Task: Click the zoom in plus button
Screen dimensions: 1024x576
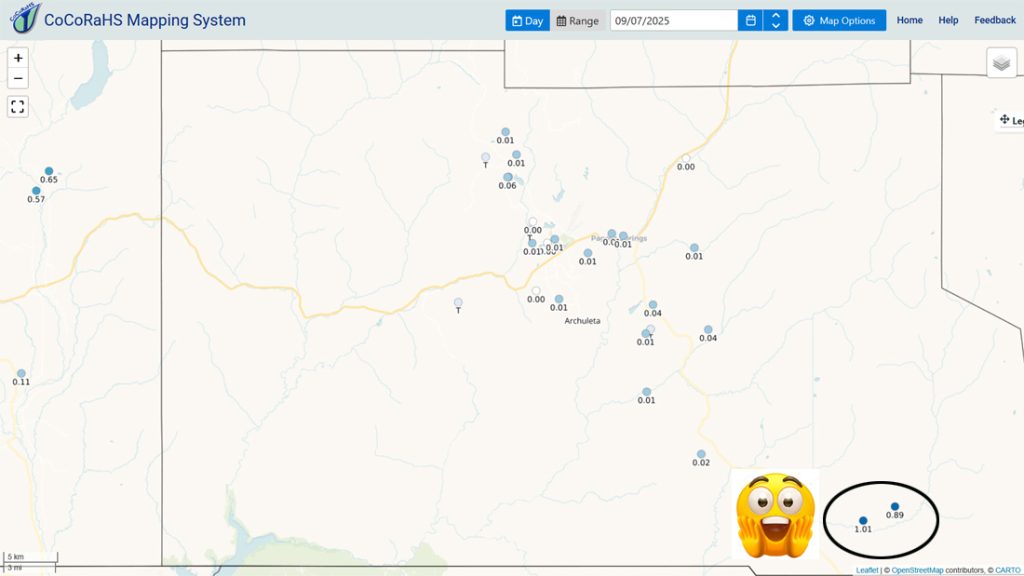Action: 18,58
